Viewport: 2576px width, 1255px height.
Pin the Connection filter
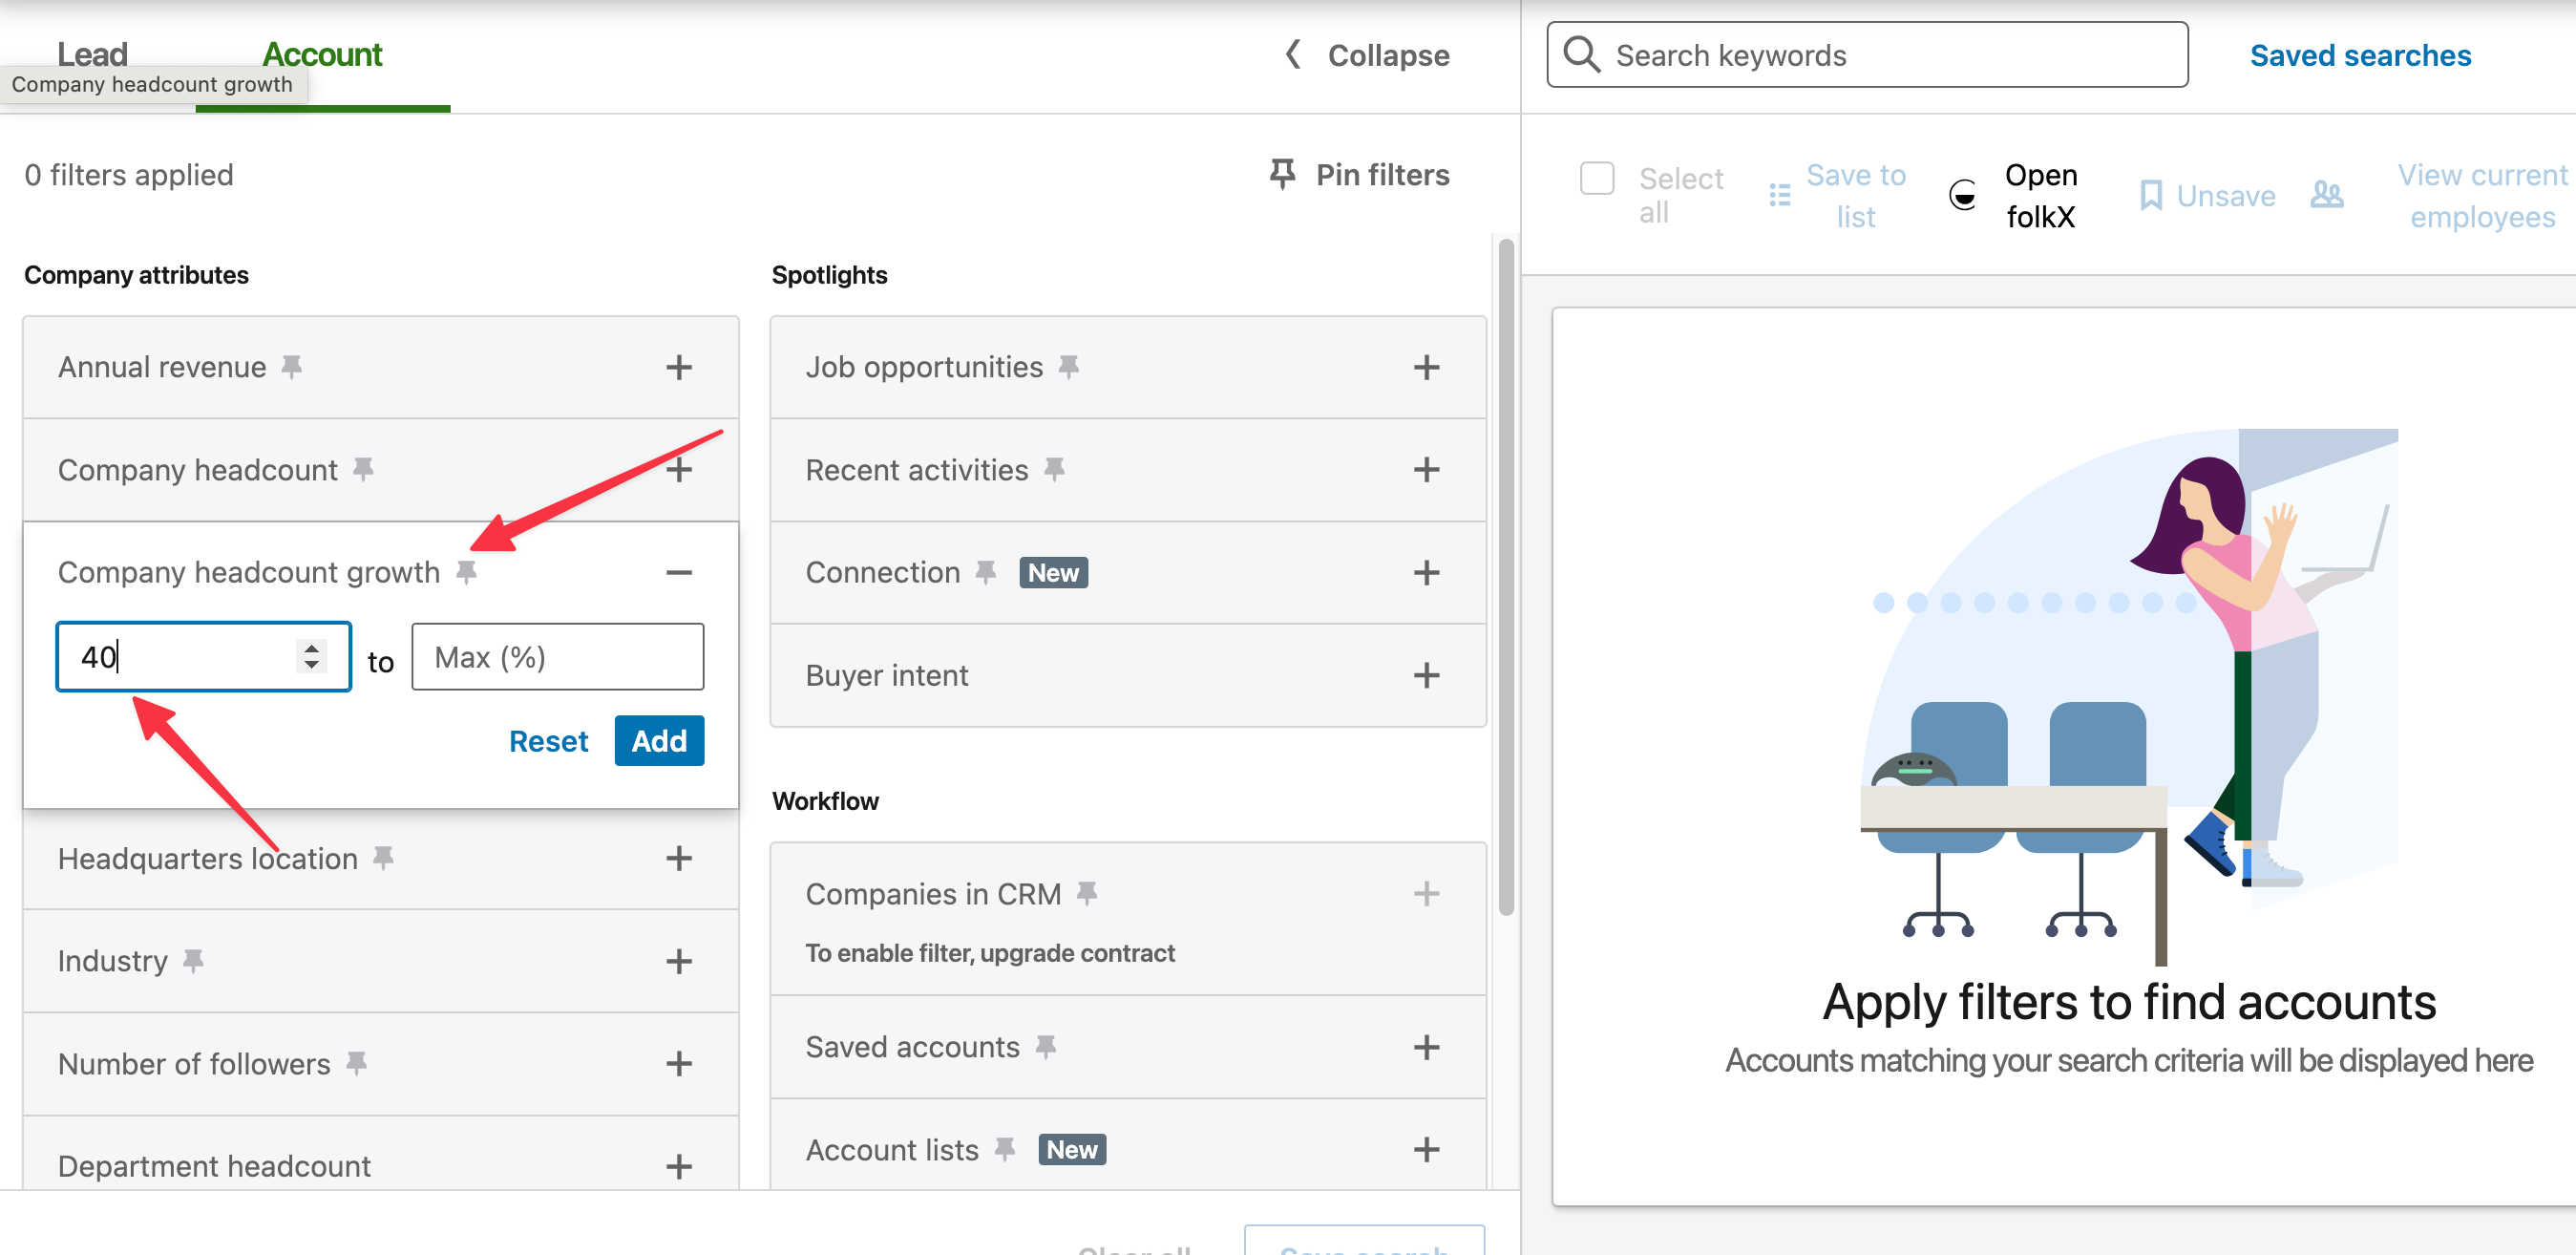click(985, 572)
